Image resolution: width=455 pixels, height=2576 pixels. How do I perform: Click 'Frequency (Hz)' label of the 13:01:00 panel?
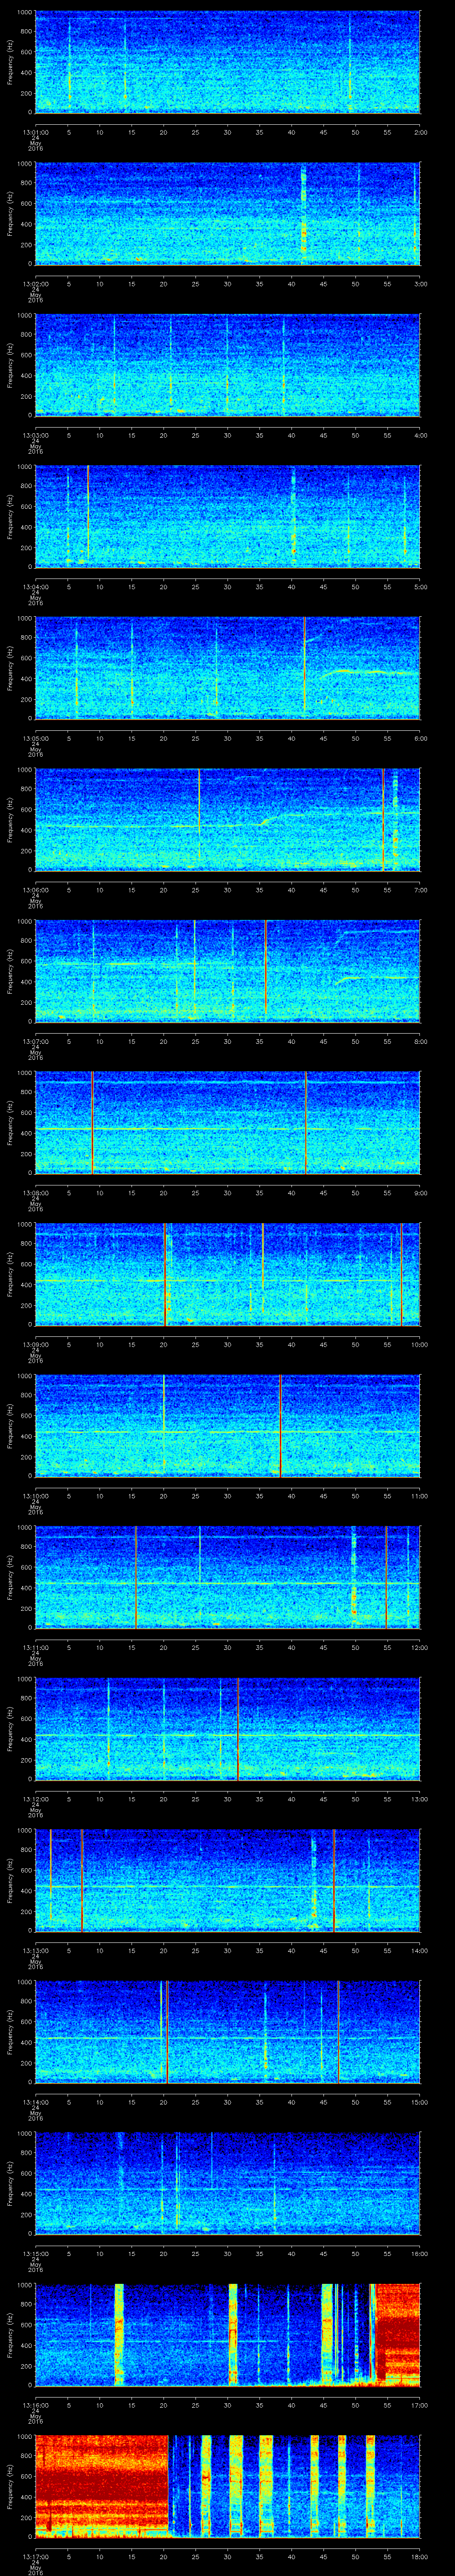tap(10, 62)
